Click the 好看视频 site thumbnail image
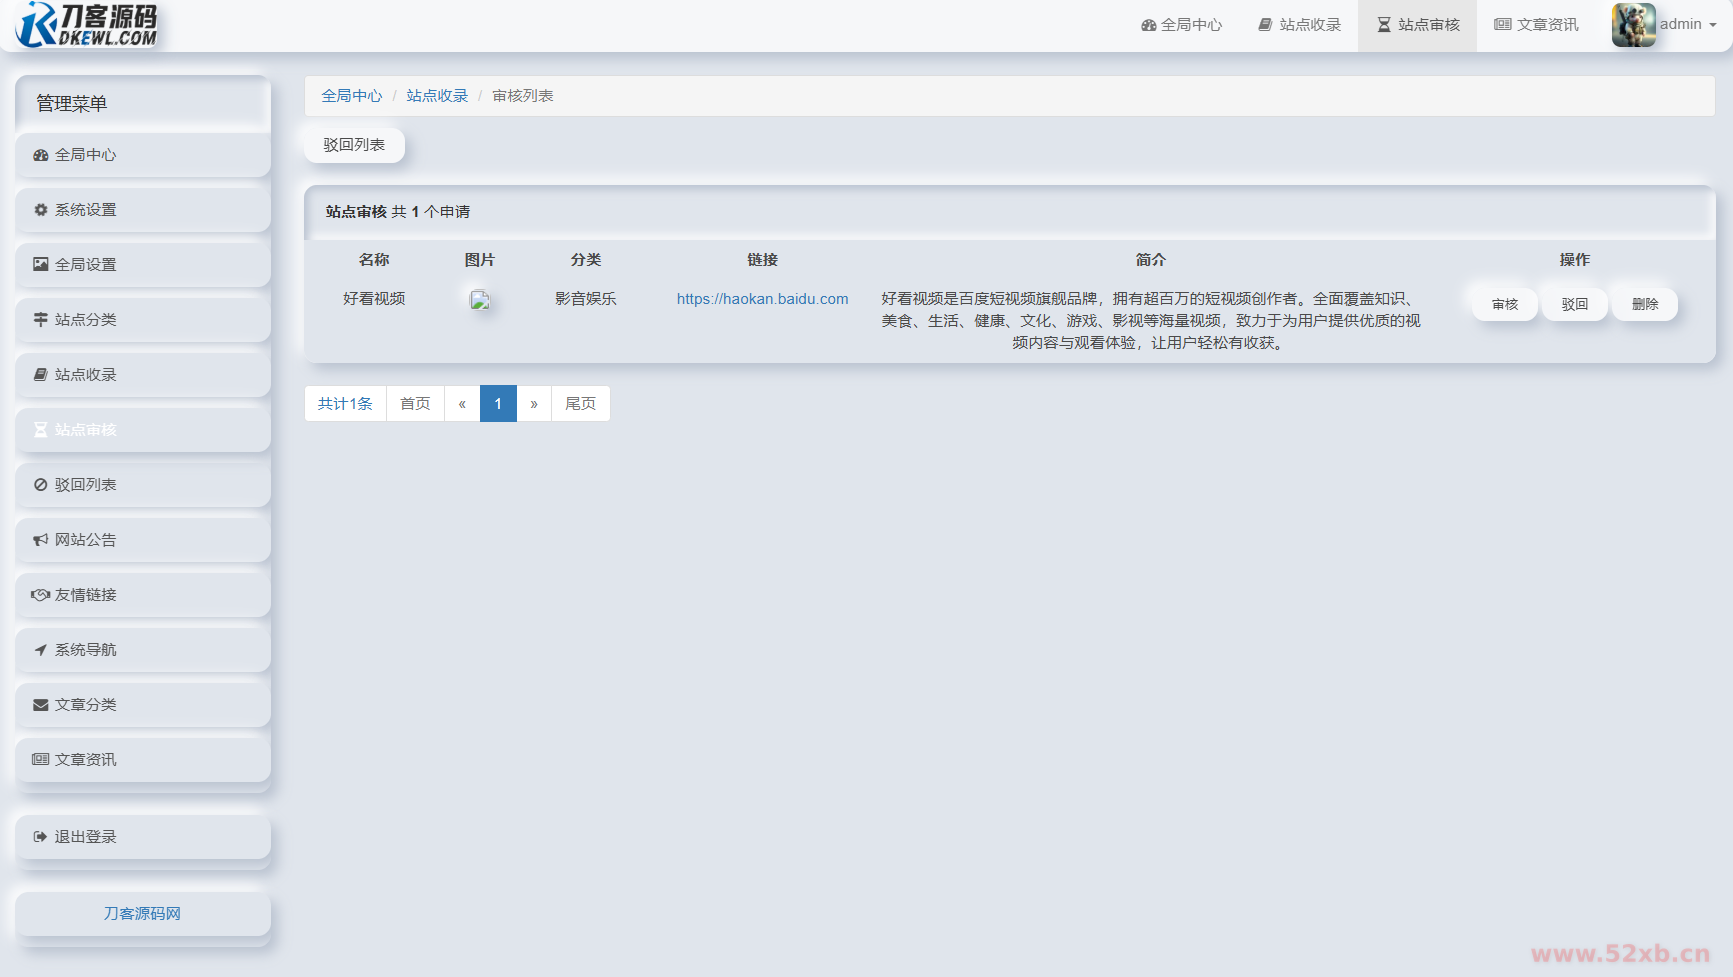The width and height of the screenshot is (1733, 977). click(480, 300)
